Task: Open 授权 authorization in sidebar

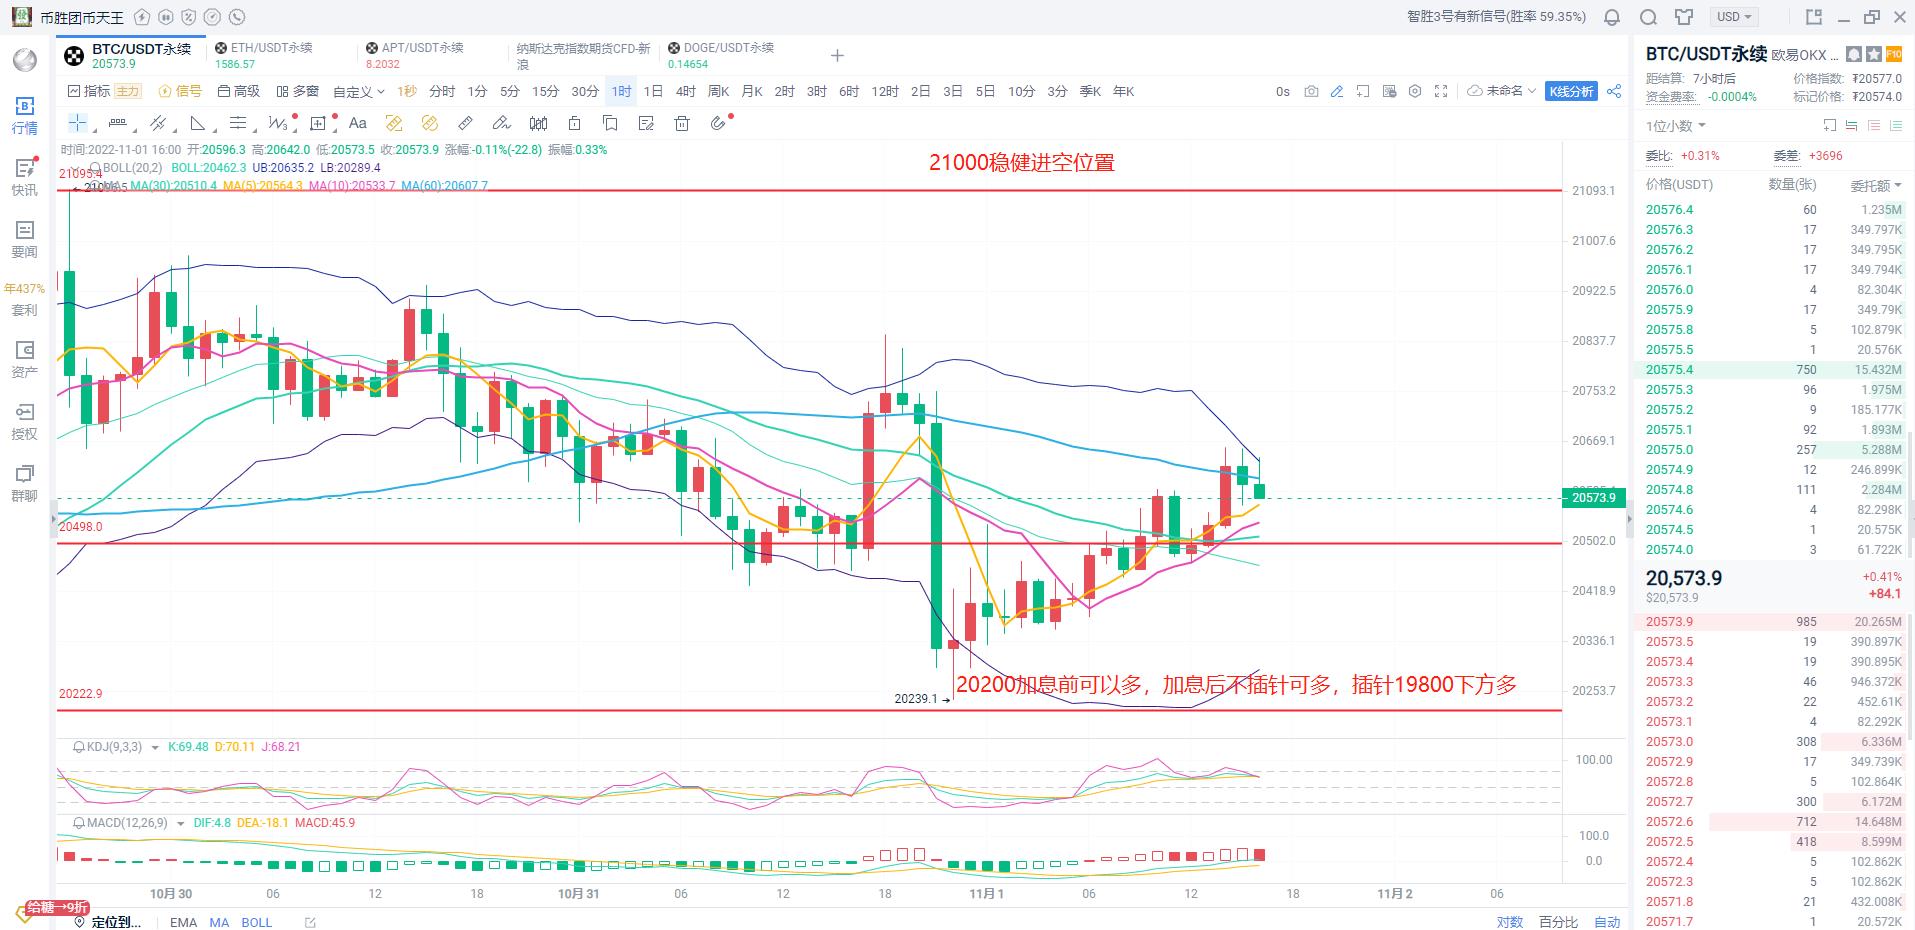Action: (24, 421)
